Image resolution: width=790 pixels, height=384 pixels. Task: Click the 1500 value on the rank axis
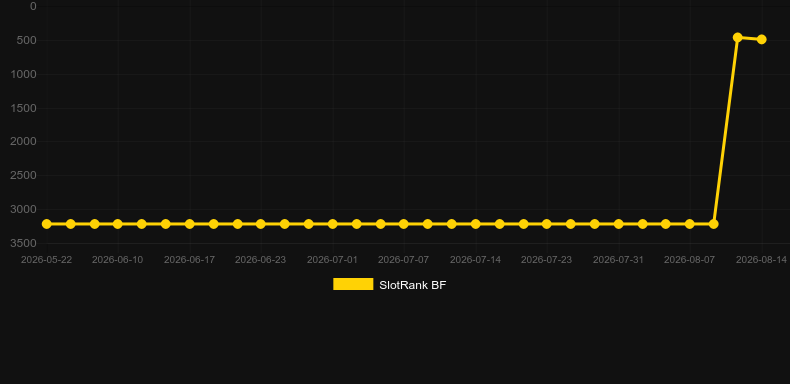pos(23,108)
